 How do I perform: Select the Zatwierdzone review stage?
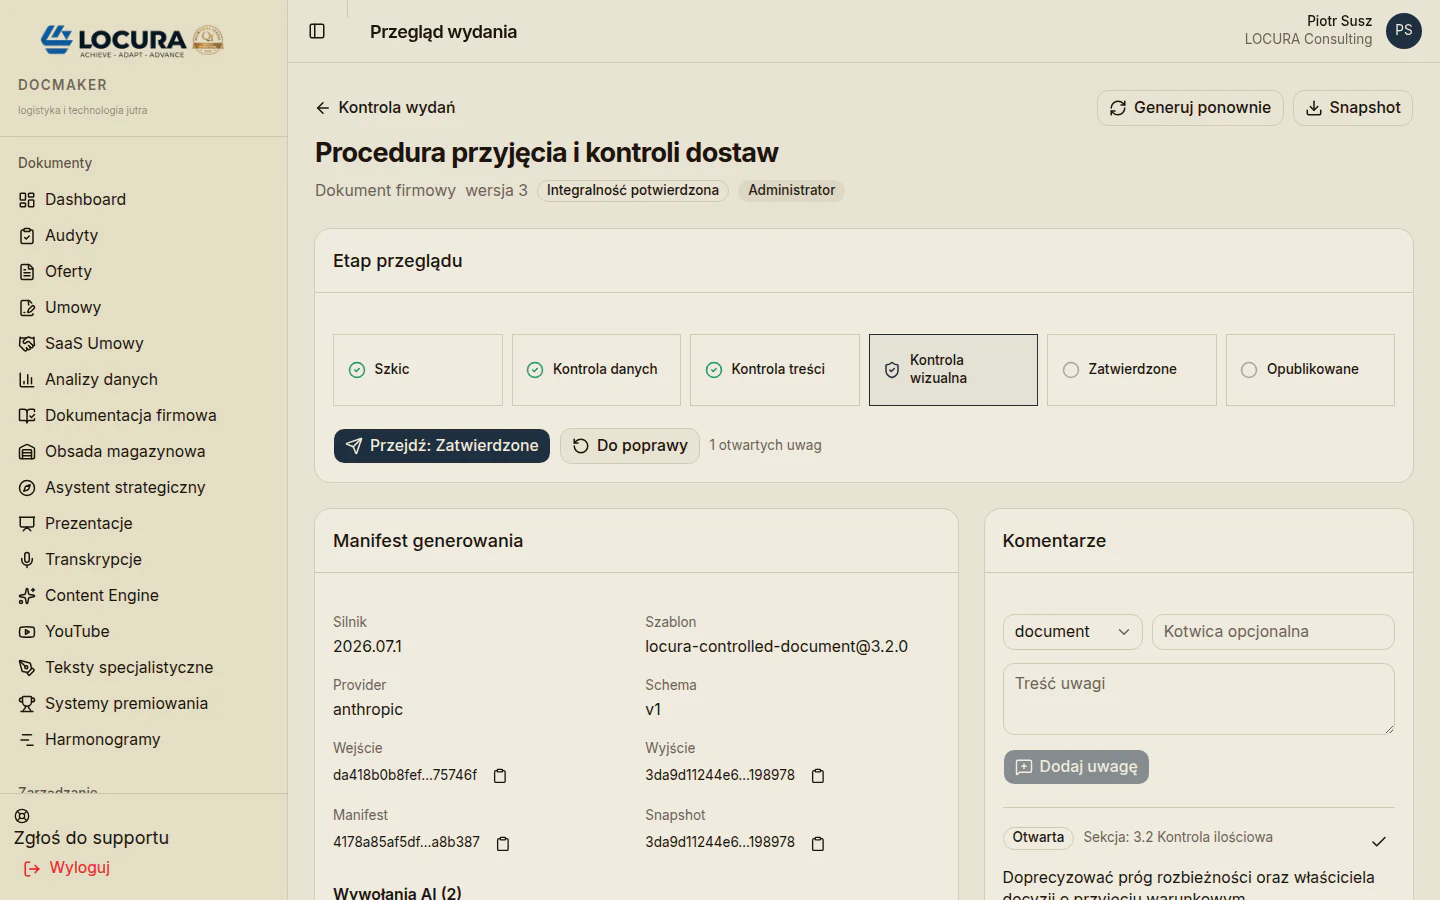tap(1132, 370)
